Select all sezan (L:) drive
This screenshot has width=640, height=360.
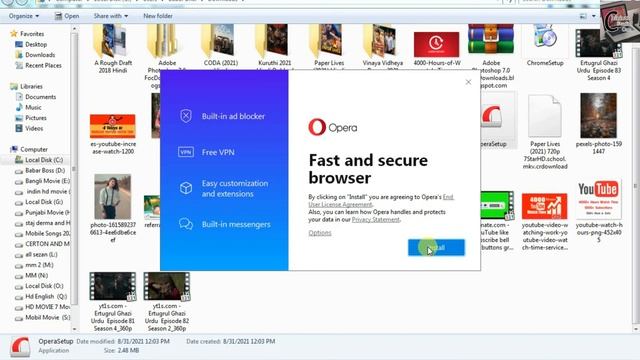[x=36, y=254]
